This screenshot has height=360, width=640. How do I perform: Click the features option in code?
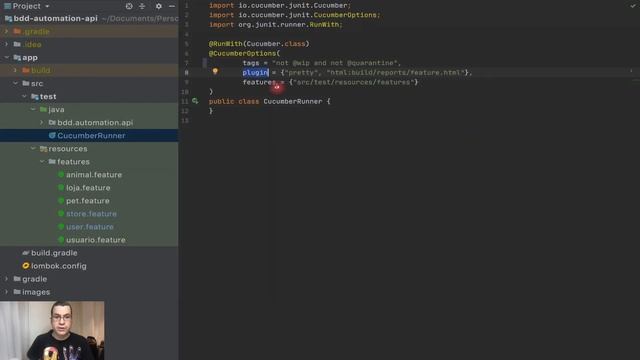click(x=259, y=82)
